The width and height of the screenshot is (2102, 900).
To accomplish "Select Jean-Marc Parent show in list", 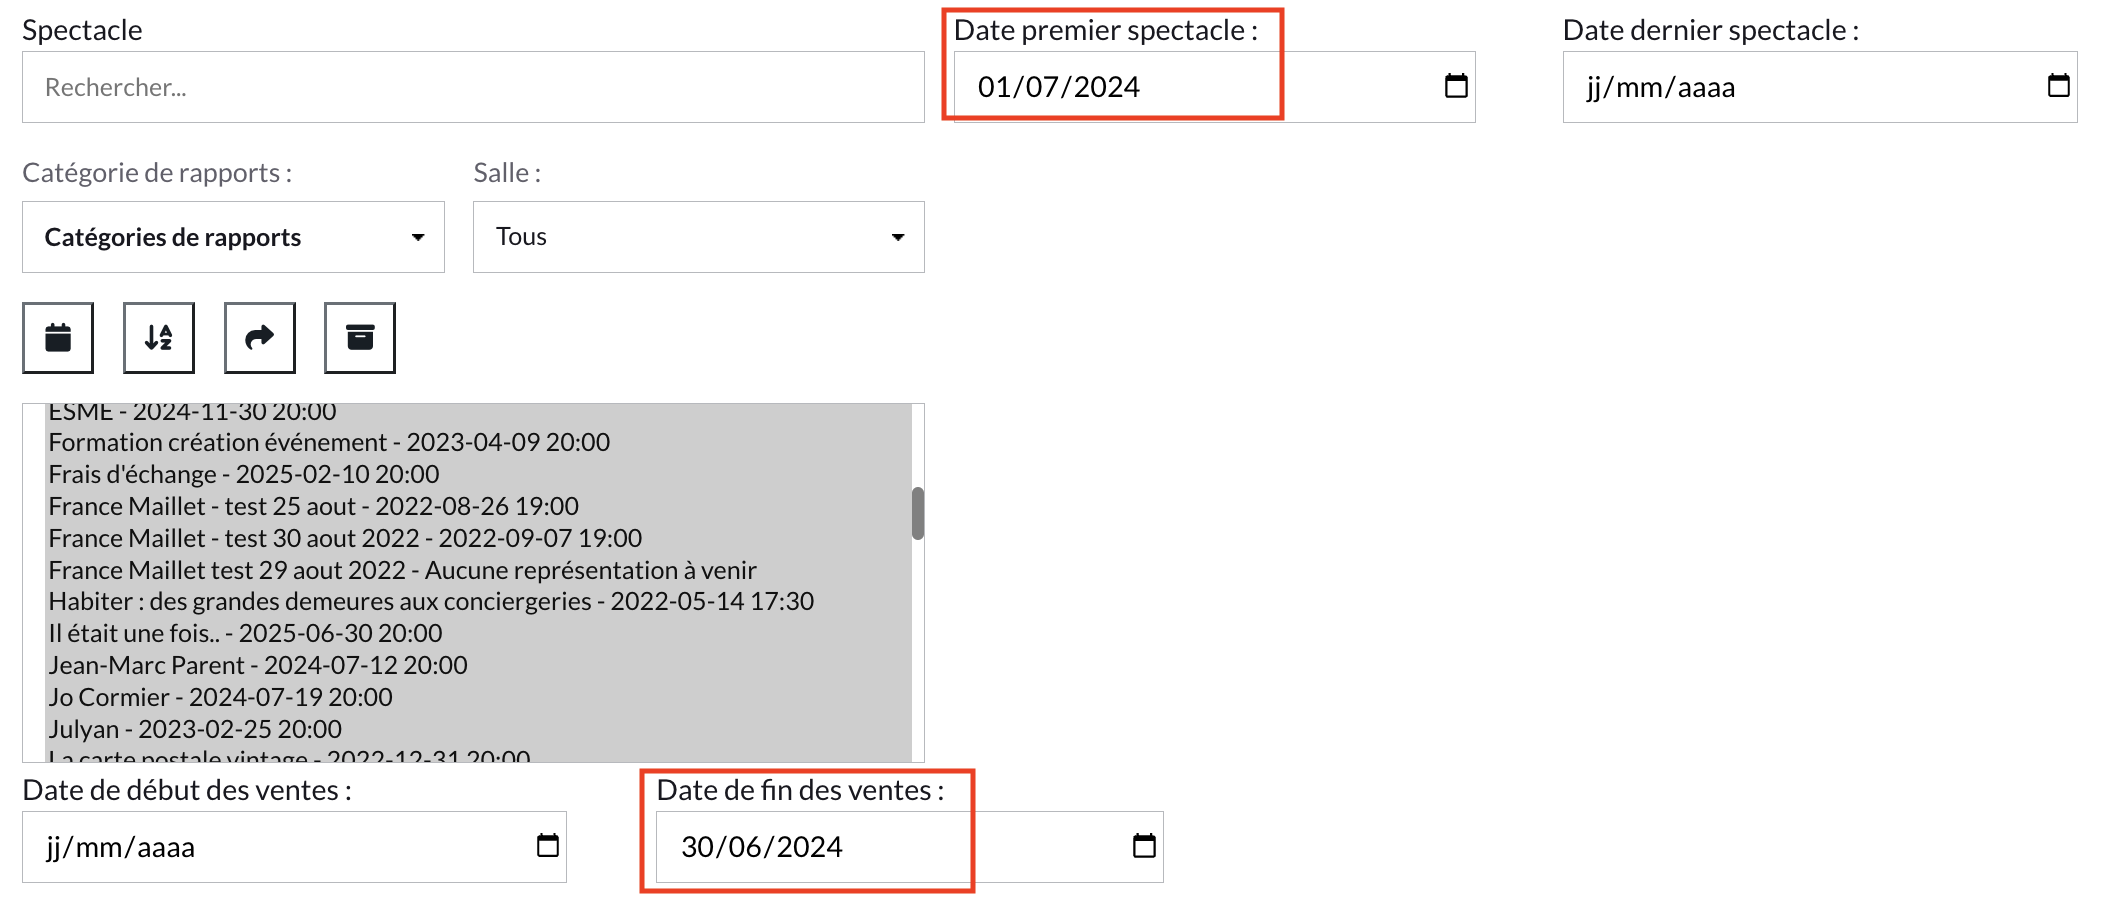I will pos(258,666).
